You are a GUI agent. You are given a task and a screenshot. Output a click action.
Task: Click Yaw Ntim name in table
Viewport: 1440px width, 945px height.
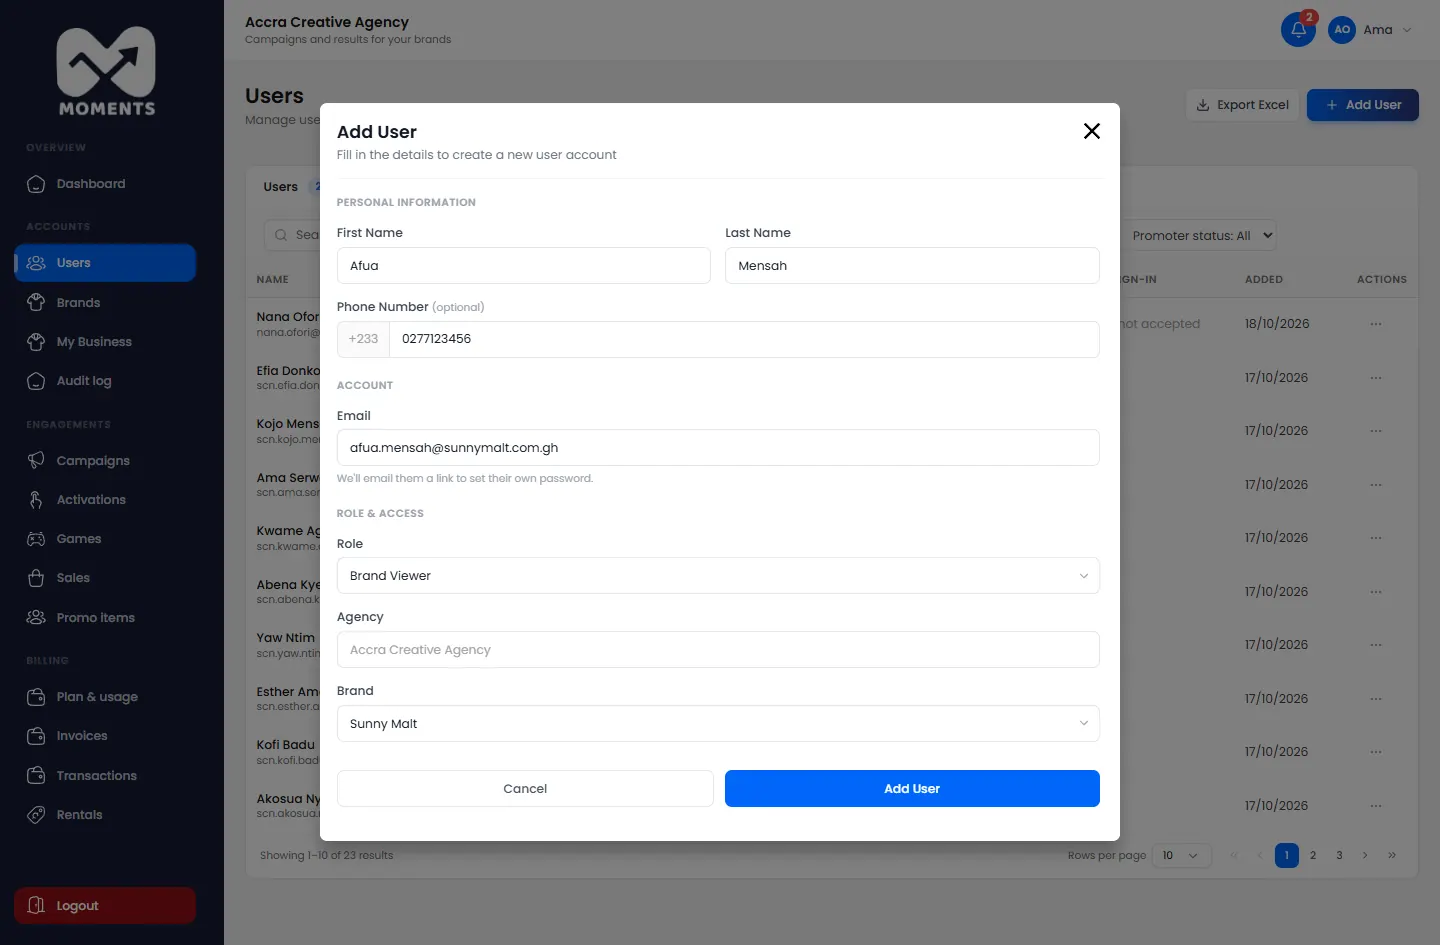tap(286, 638)
